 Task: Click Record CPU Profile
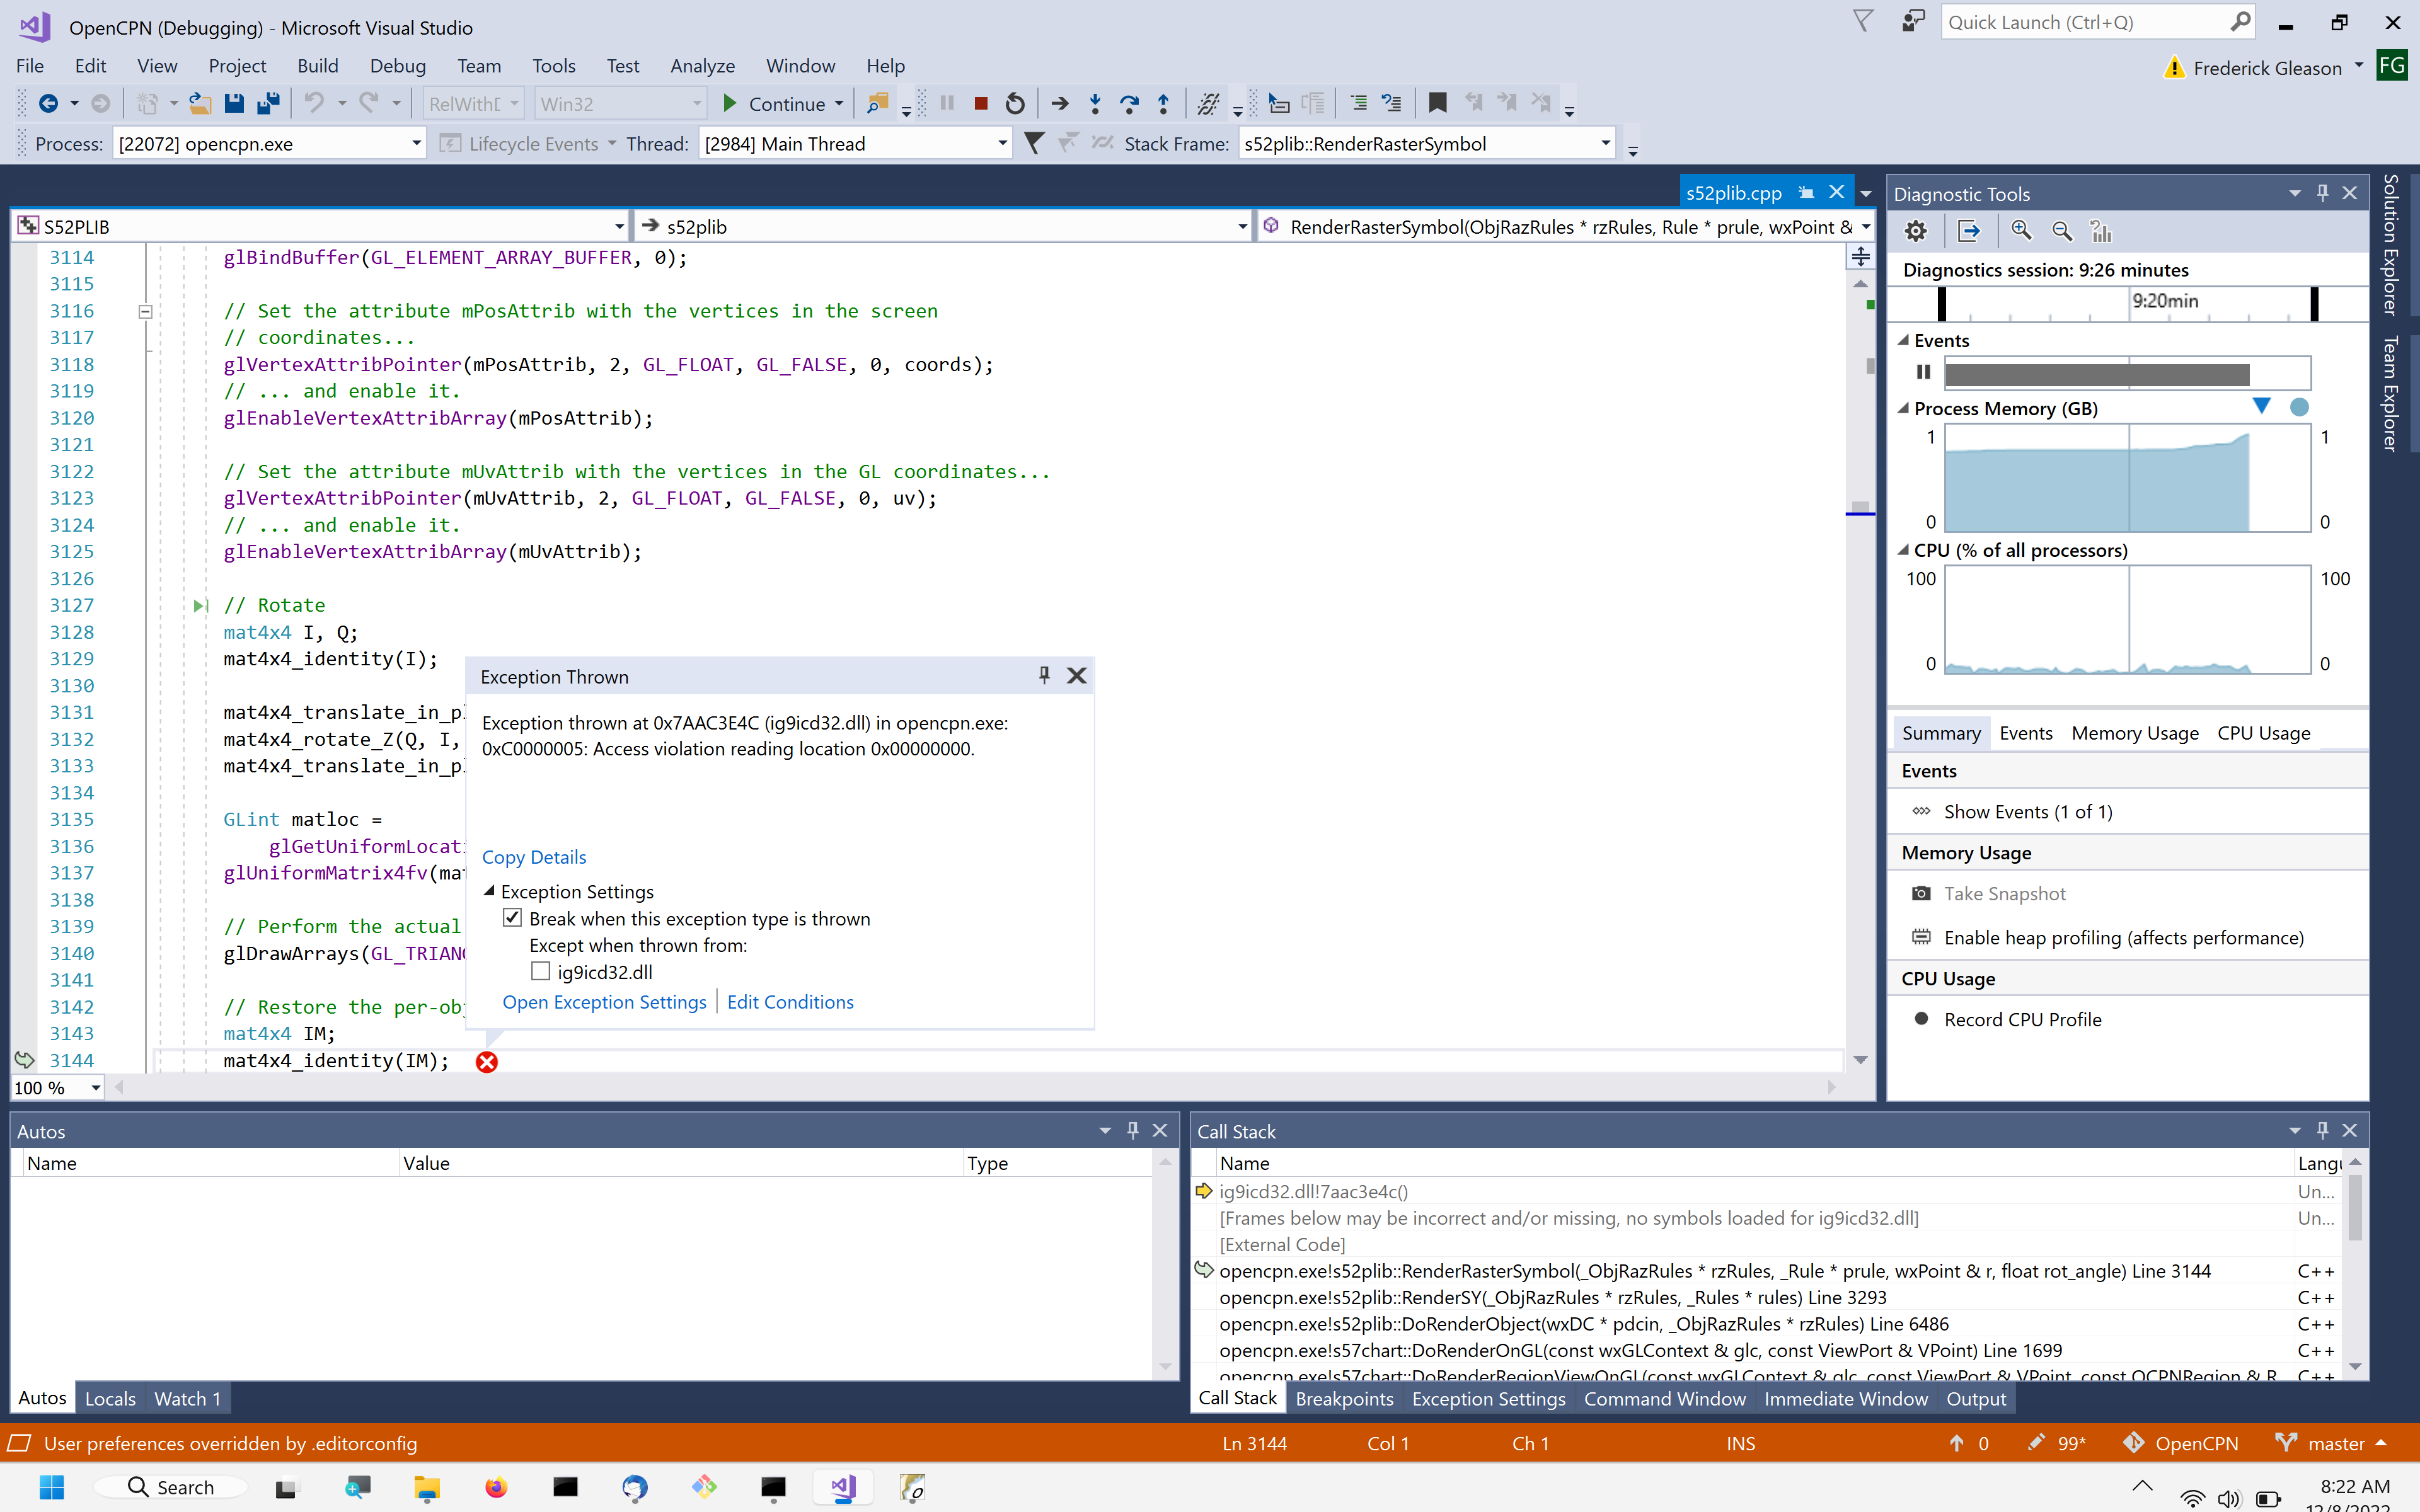[2022, 1019]
